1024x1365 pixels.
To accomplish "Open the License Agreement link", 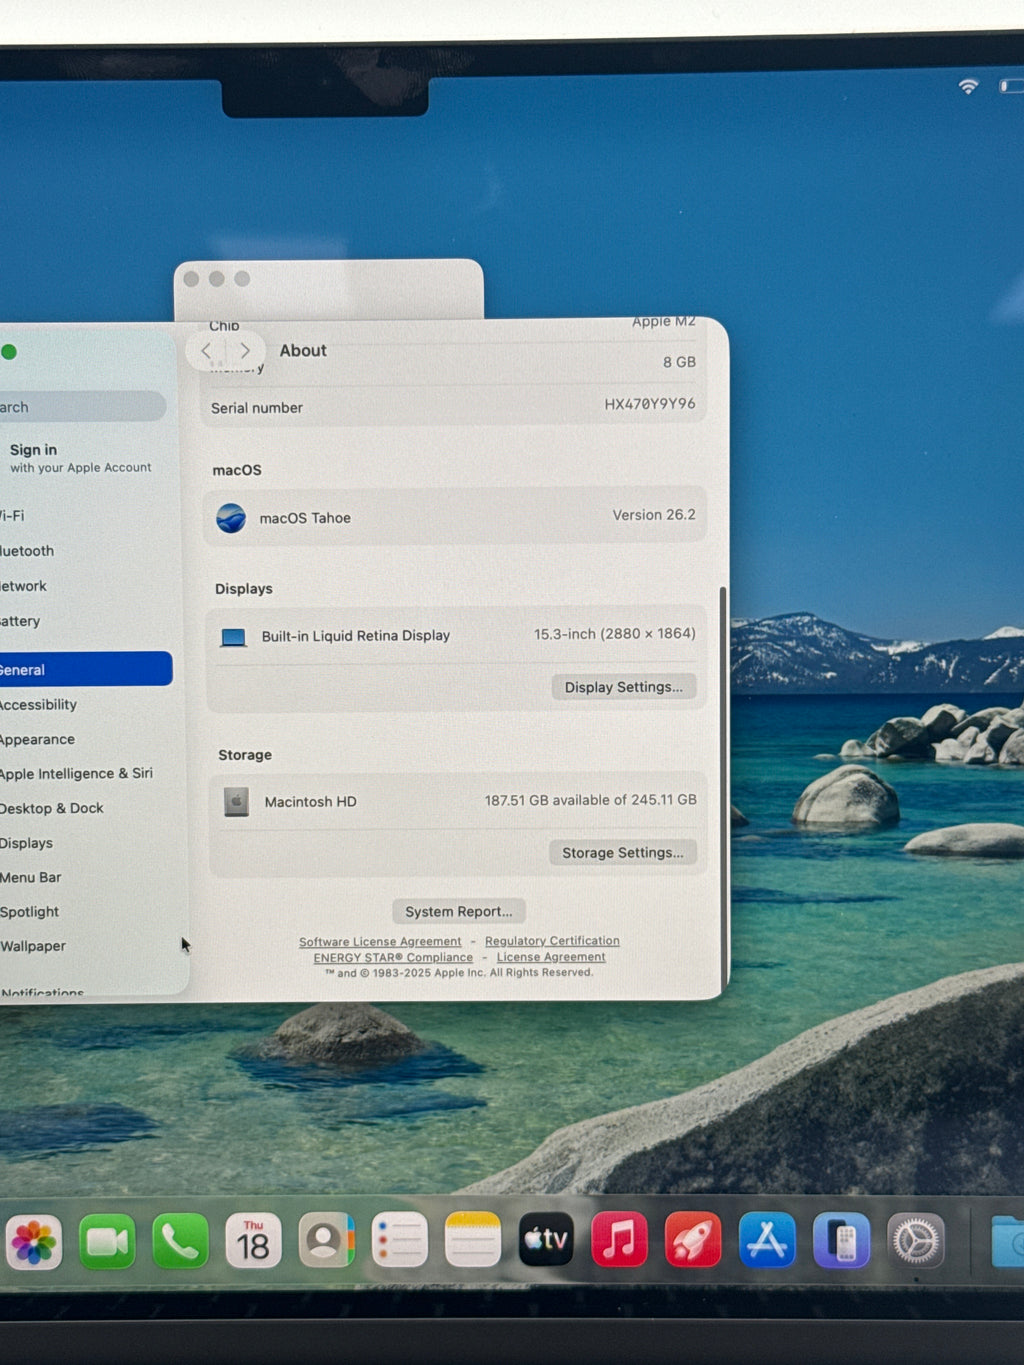I will point(551,957).
